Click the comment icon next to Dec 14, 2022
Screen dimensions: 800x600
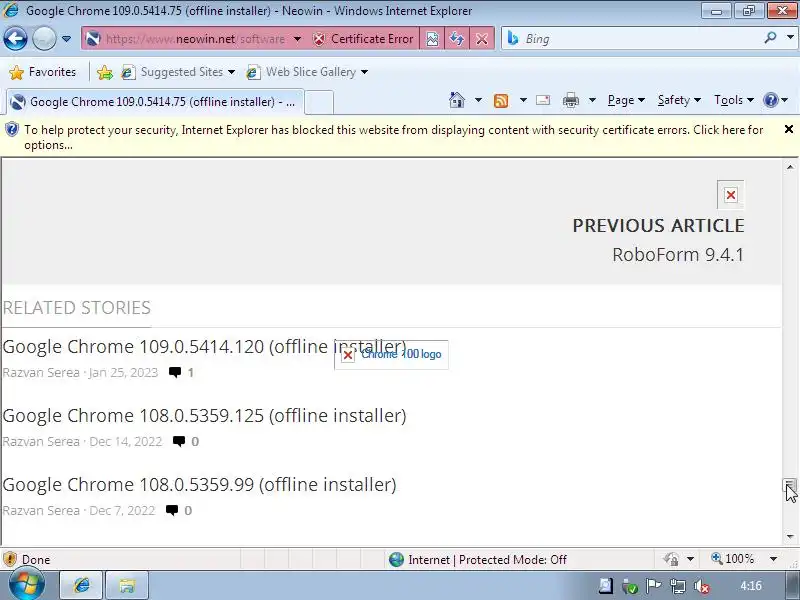point(179,441)
